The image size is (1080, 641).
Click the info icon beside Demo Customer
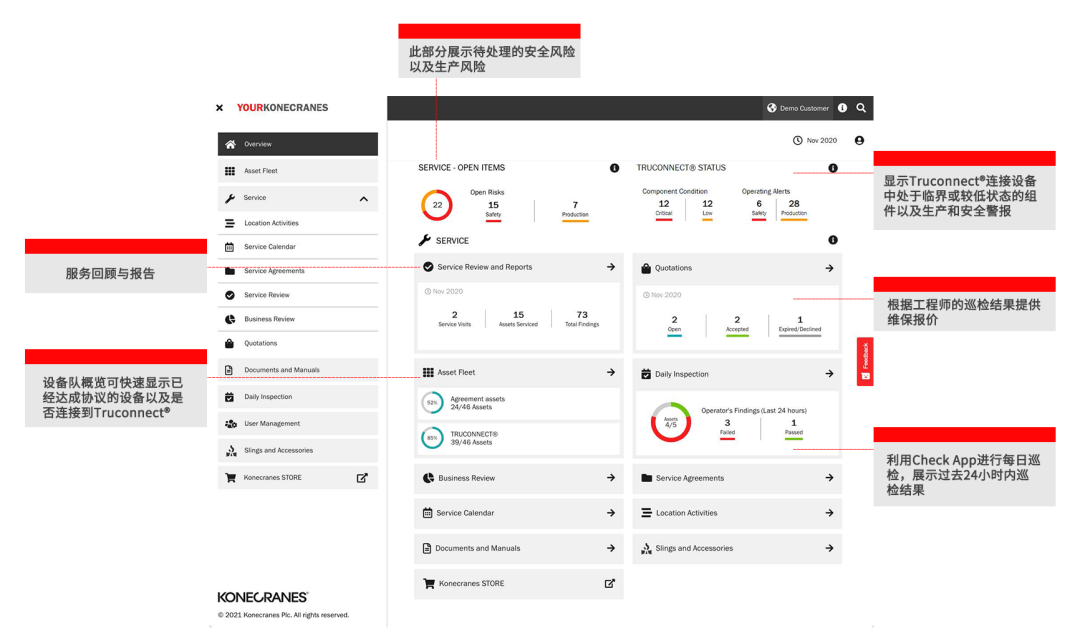pos(842,108)
